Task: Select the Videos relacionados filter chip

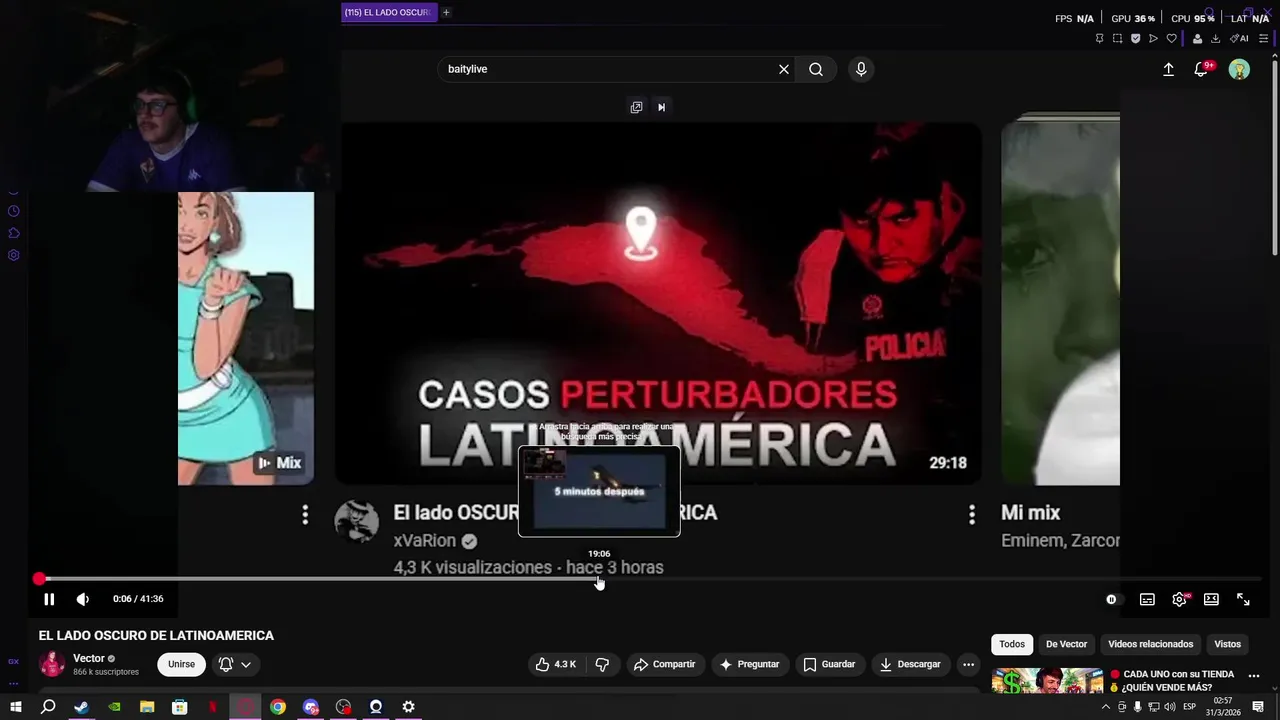Action: click(1150, 644)
